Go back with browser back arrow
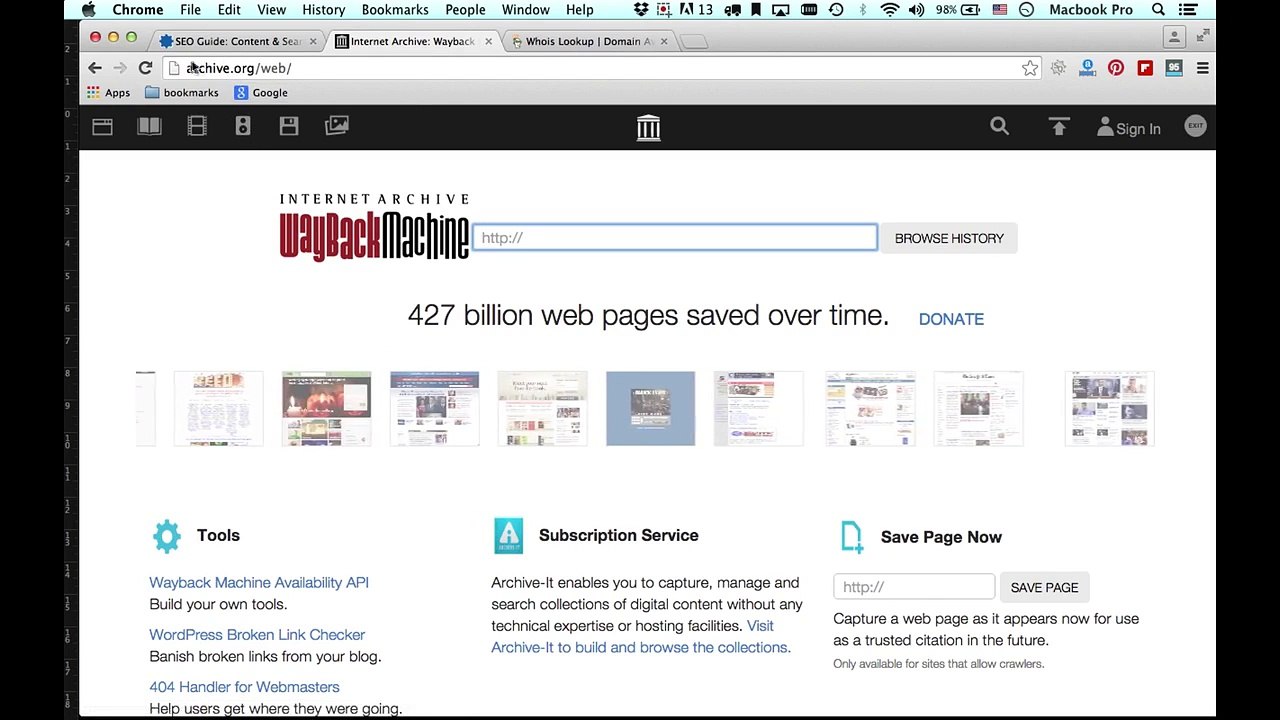 pyautogui.click(x=95, y=68)
